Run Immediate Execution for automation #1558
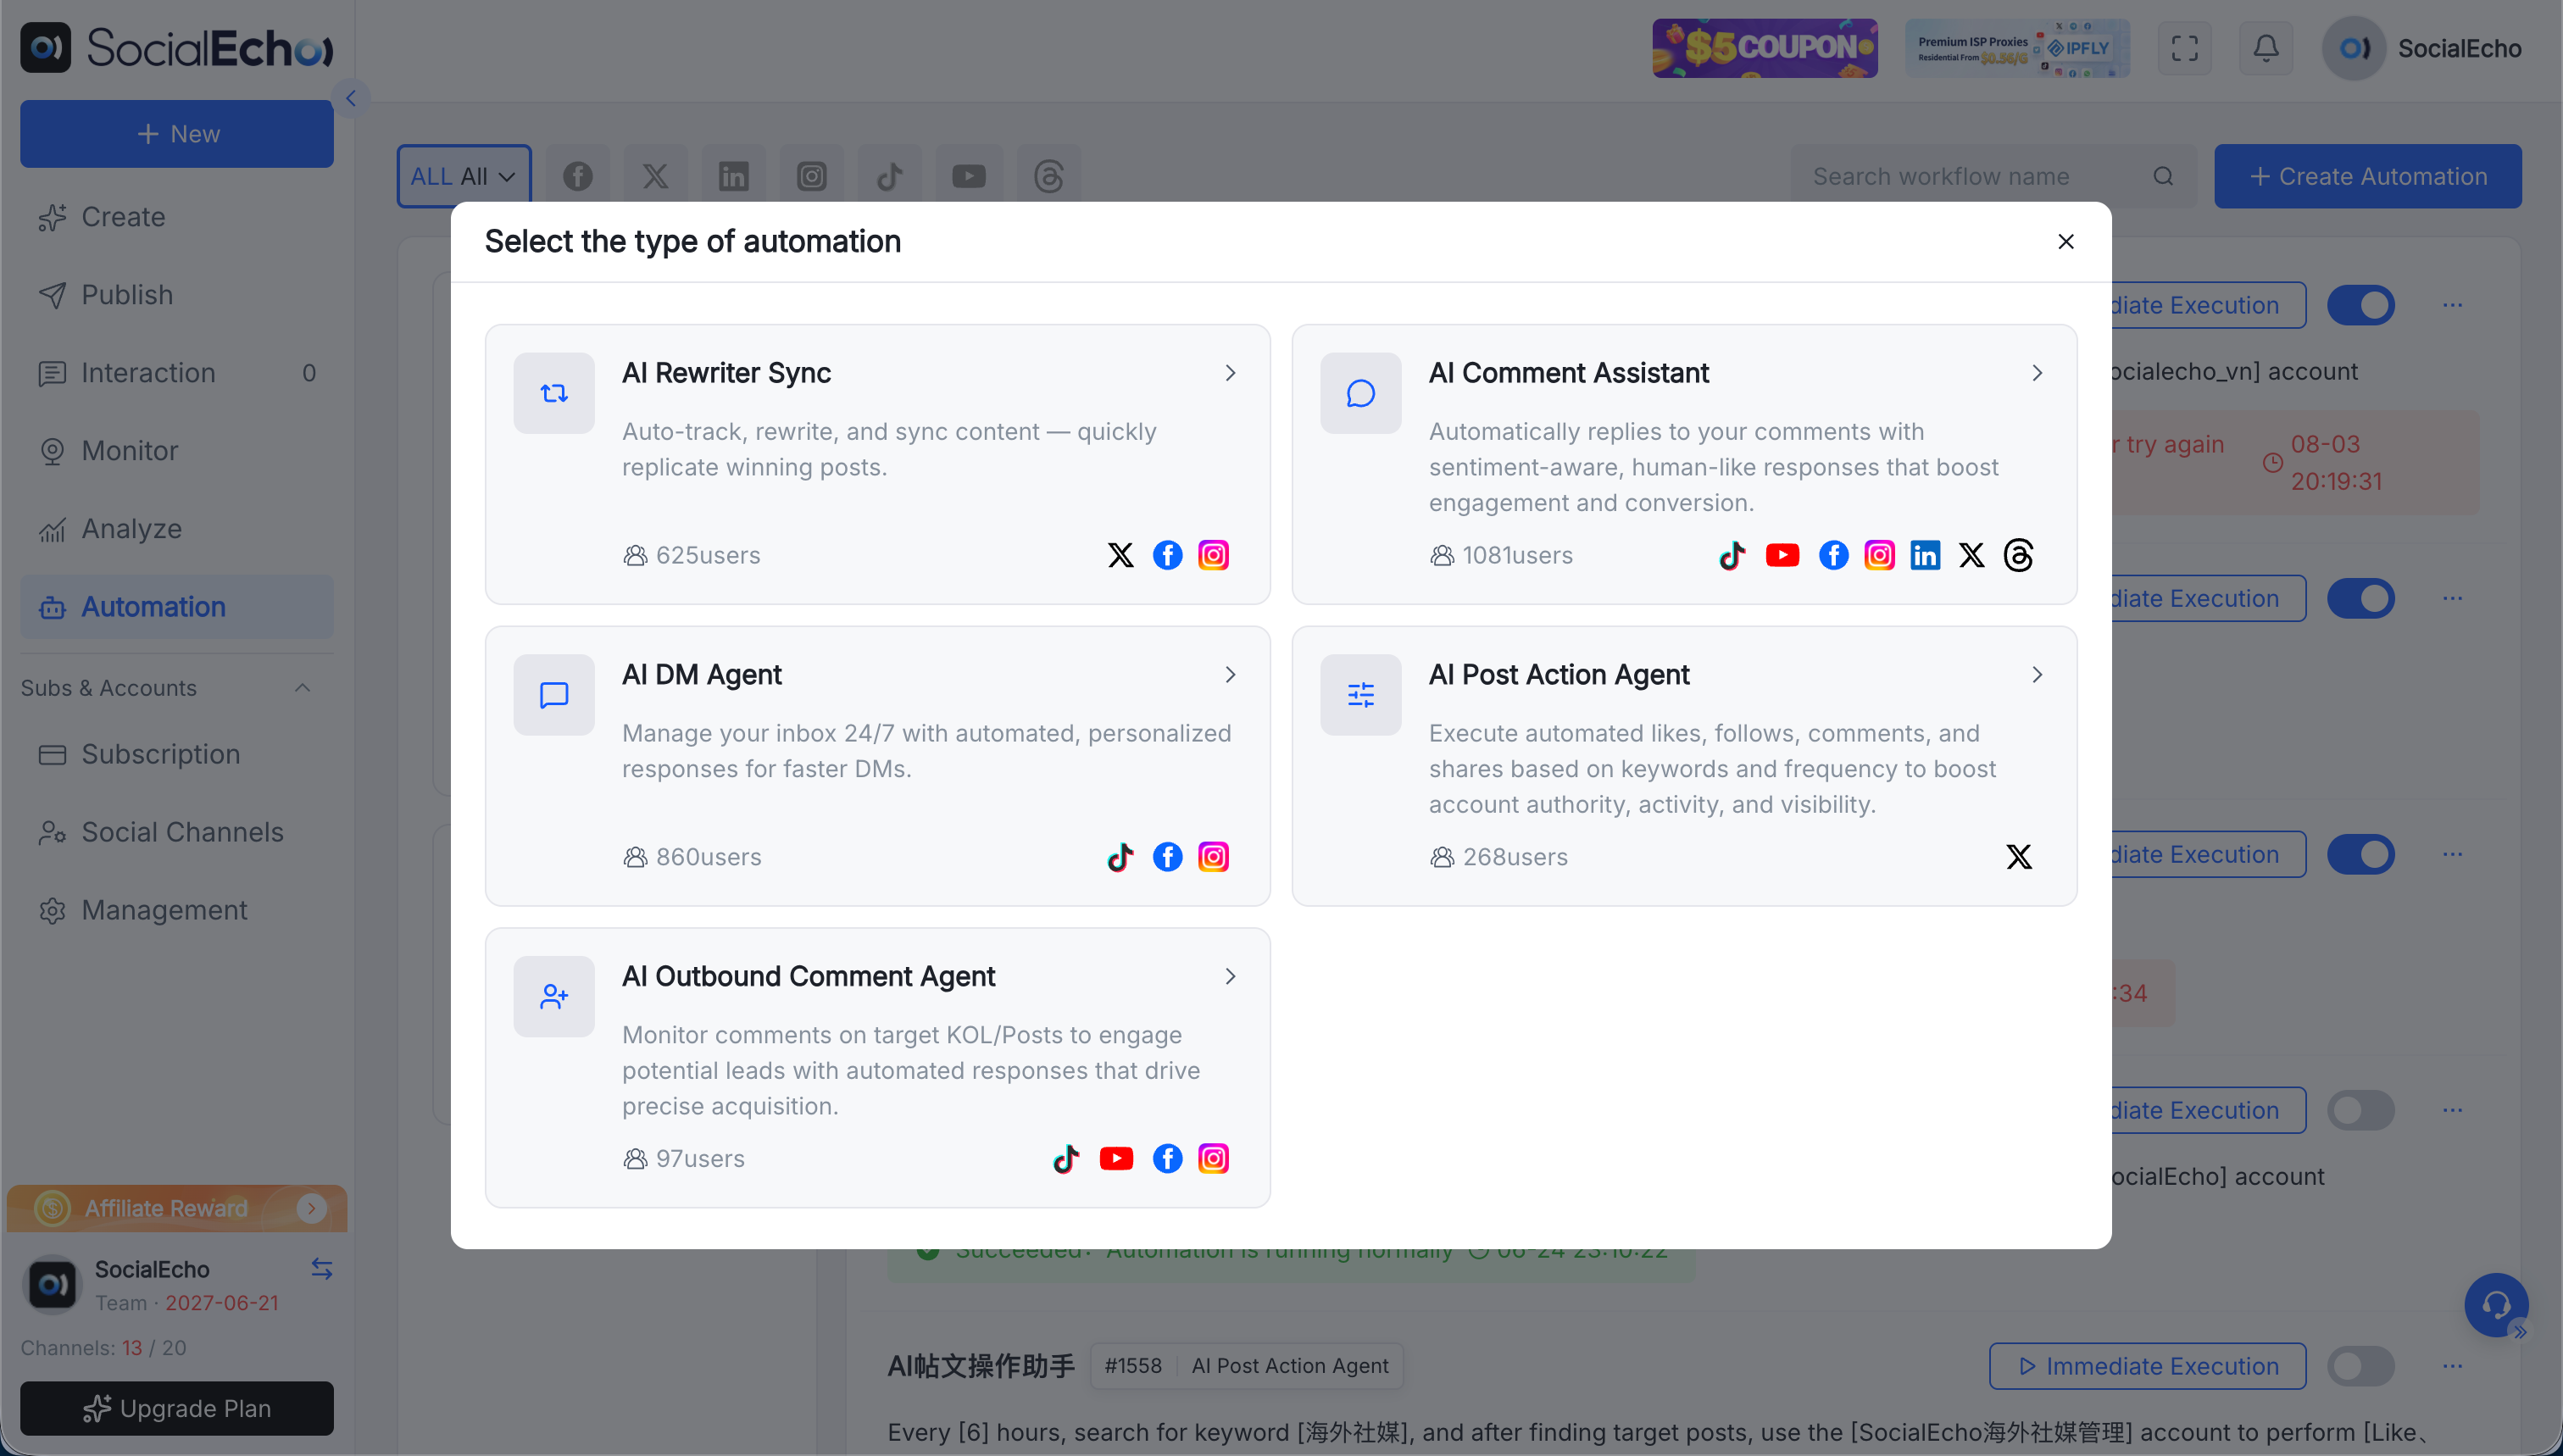The image size is (2563, 1456). 2147,1367
